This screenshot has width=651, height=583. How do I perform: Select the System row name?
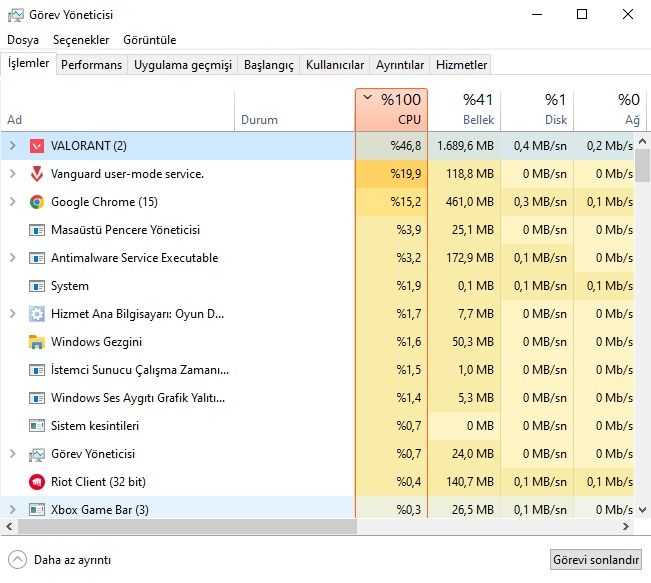coord(70,286)
